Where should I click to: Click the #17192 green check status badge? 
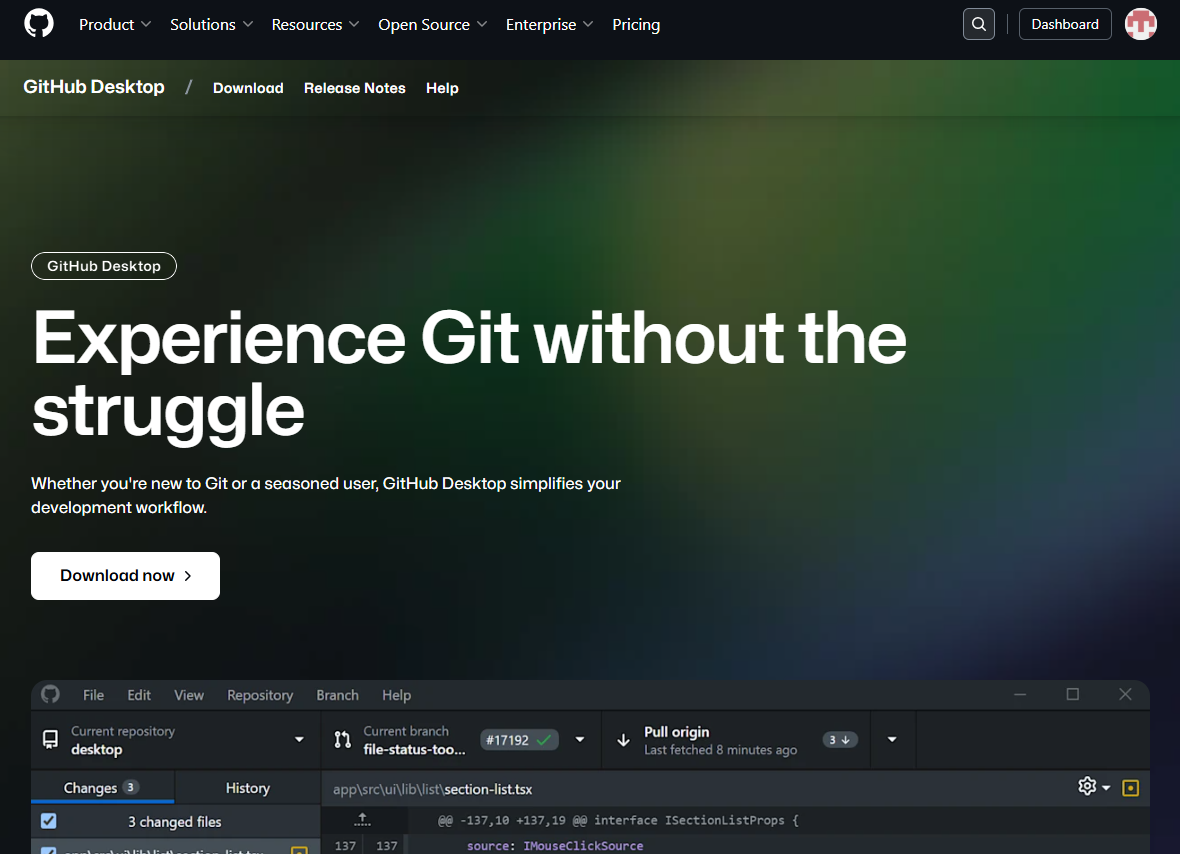point(520,739)
